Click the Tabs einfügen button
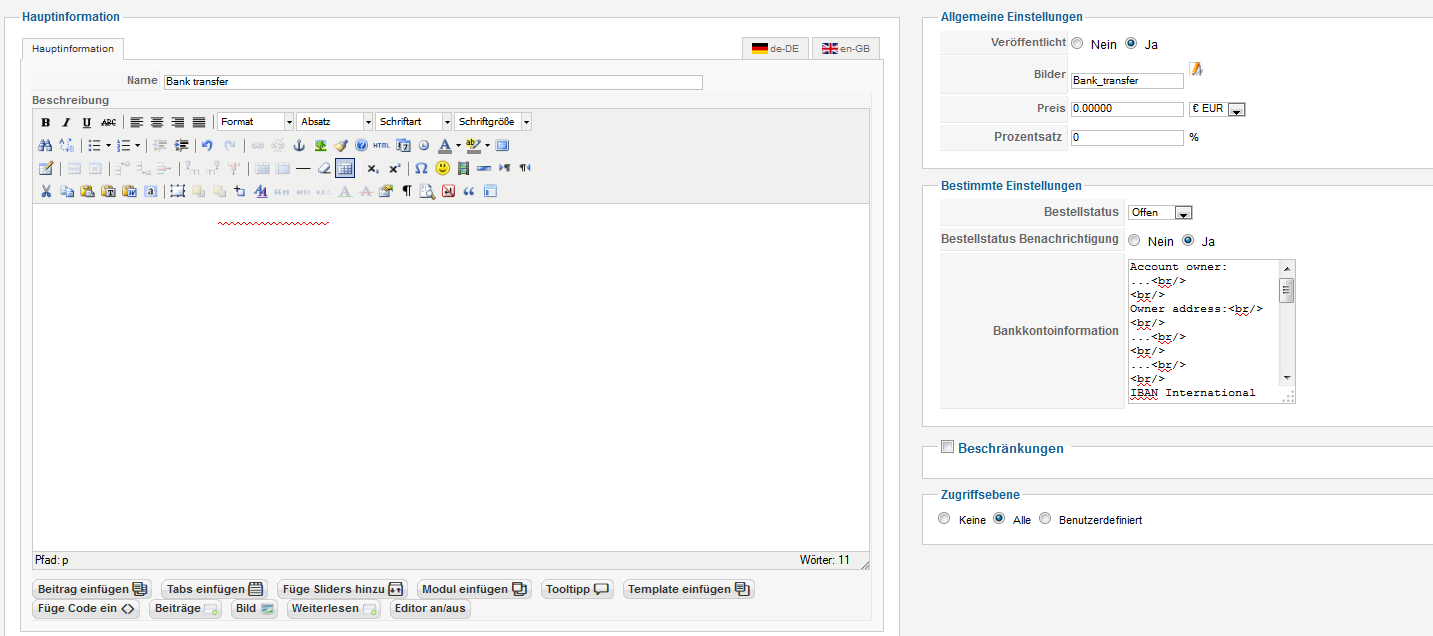The width and height of the screenshot is (1433, 636). 215,589
